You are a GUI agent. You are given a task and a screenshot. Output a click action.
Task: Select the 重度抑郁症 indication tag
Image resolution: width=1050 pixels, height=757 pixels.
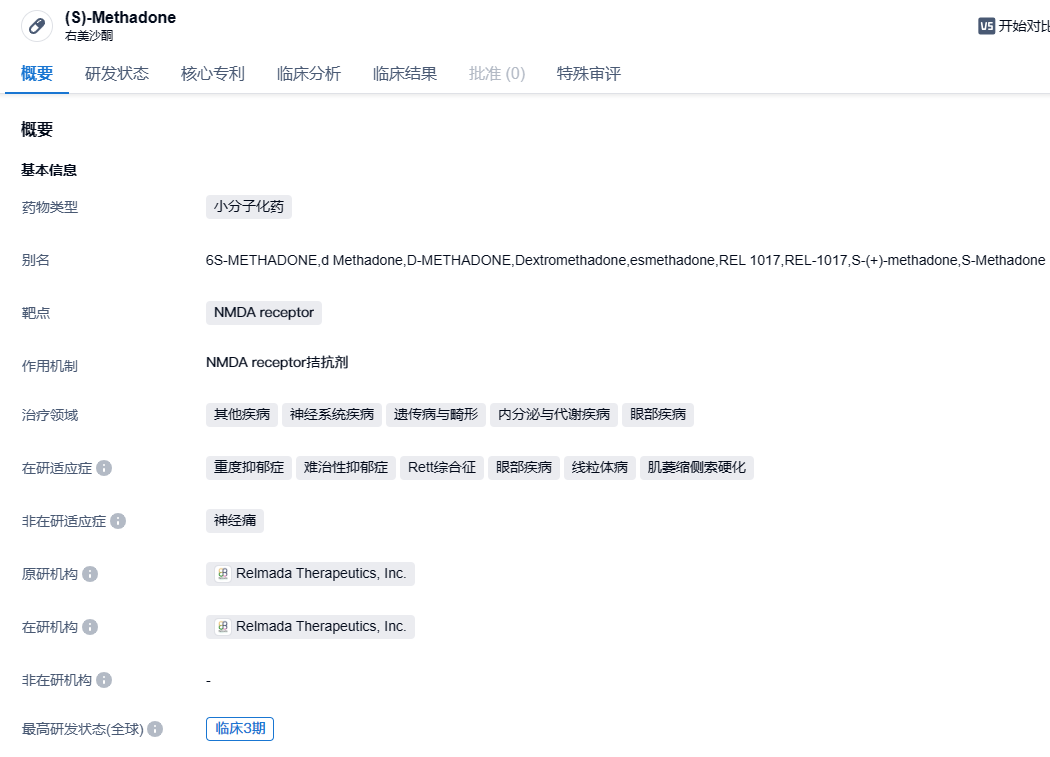pyautogui.click(x=248, y=468)
